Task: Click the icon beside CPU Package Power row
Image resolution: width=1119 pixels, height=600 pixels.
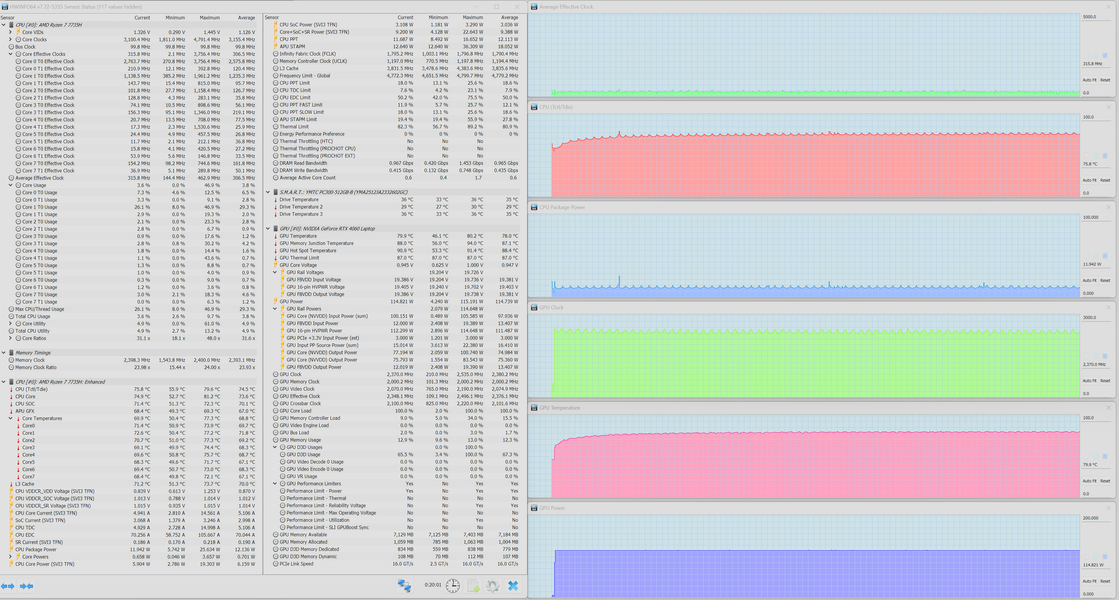Action: (11, 549)
